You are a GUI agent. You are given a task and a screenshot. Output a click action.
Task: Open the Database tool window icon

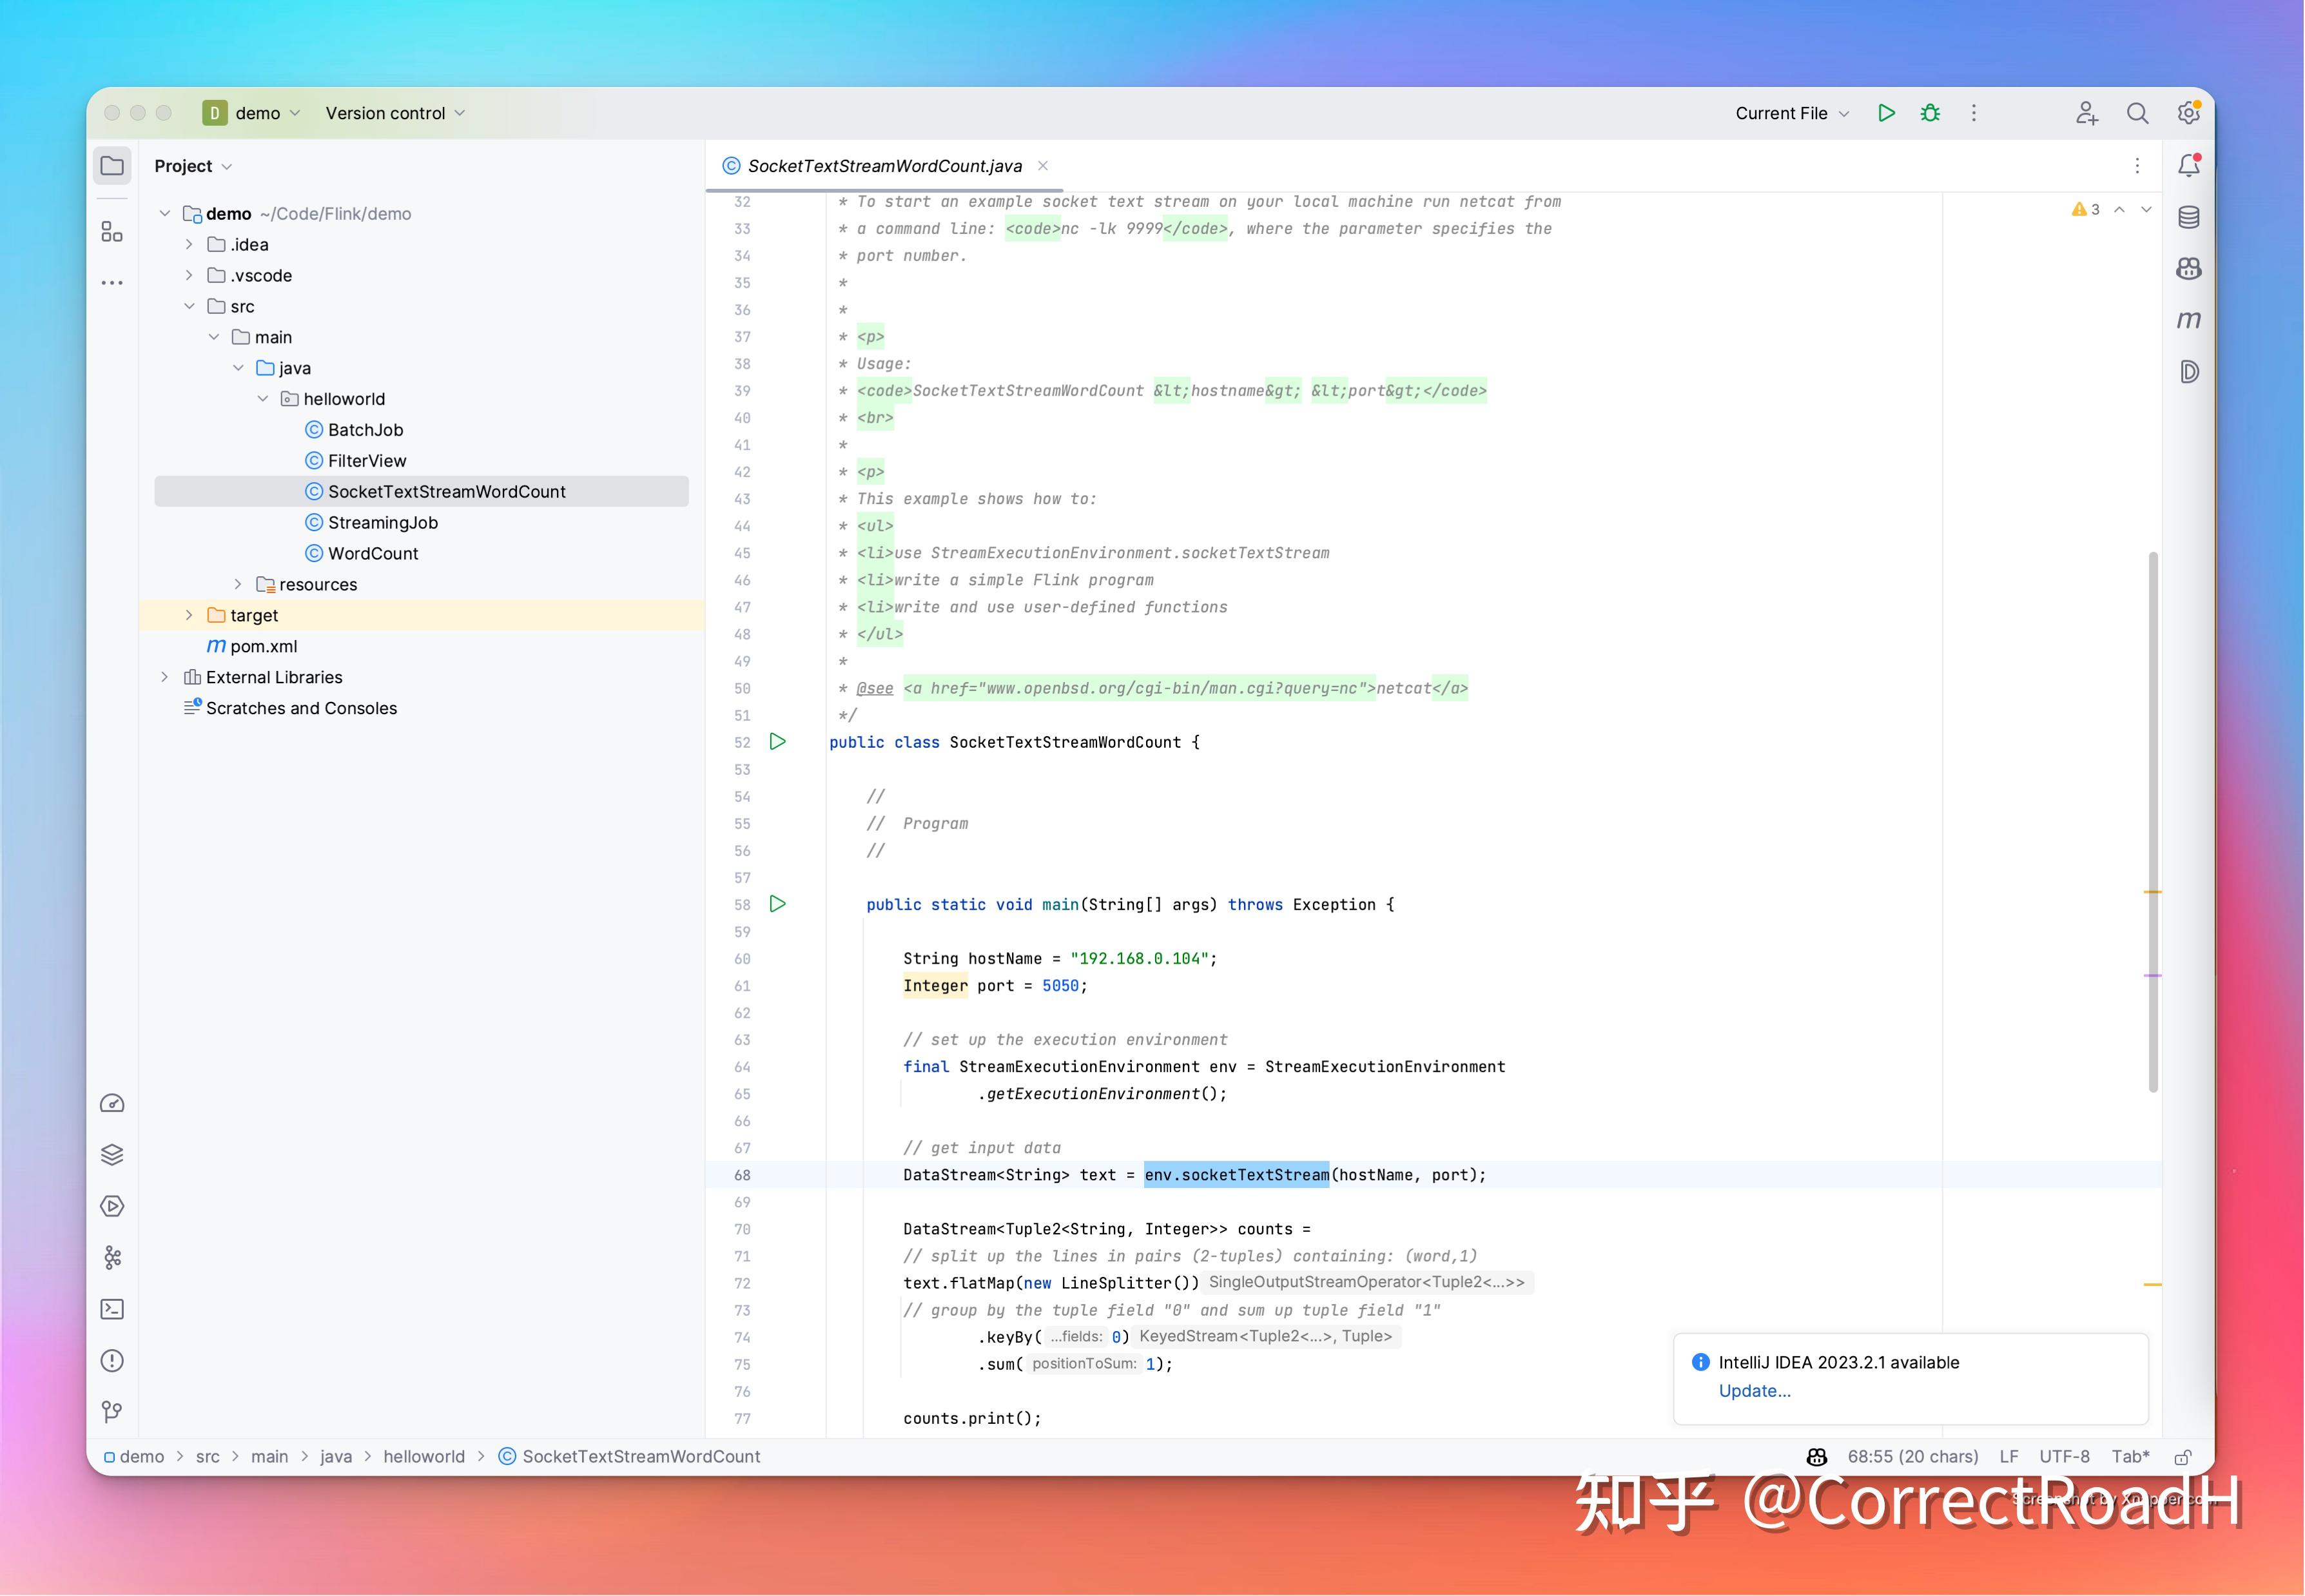[2188, 217]
